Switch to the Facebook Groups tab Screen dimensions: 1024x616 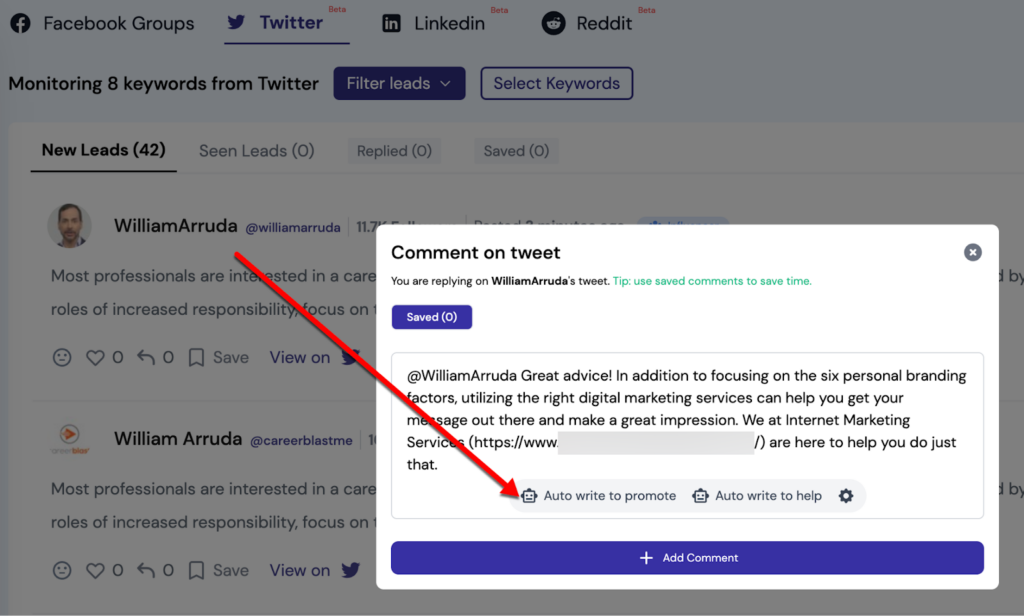[102, 23]
